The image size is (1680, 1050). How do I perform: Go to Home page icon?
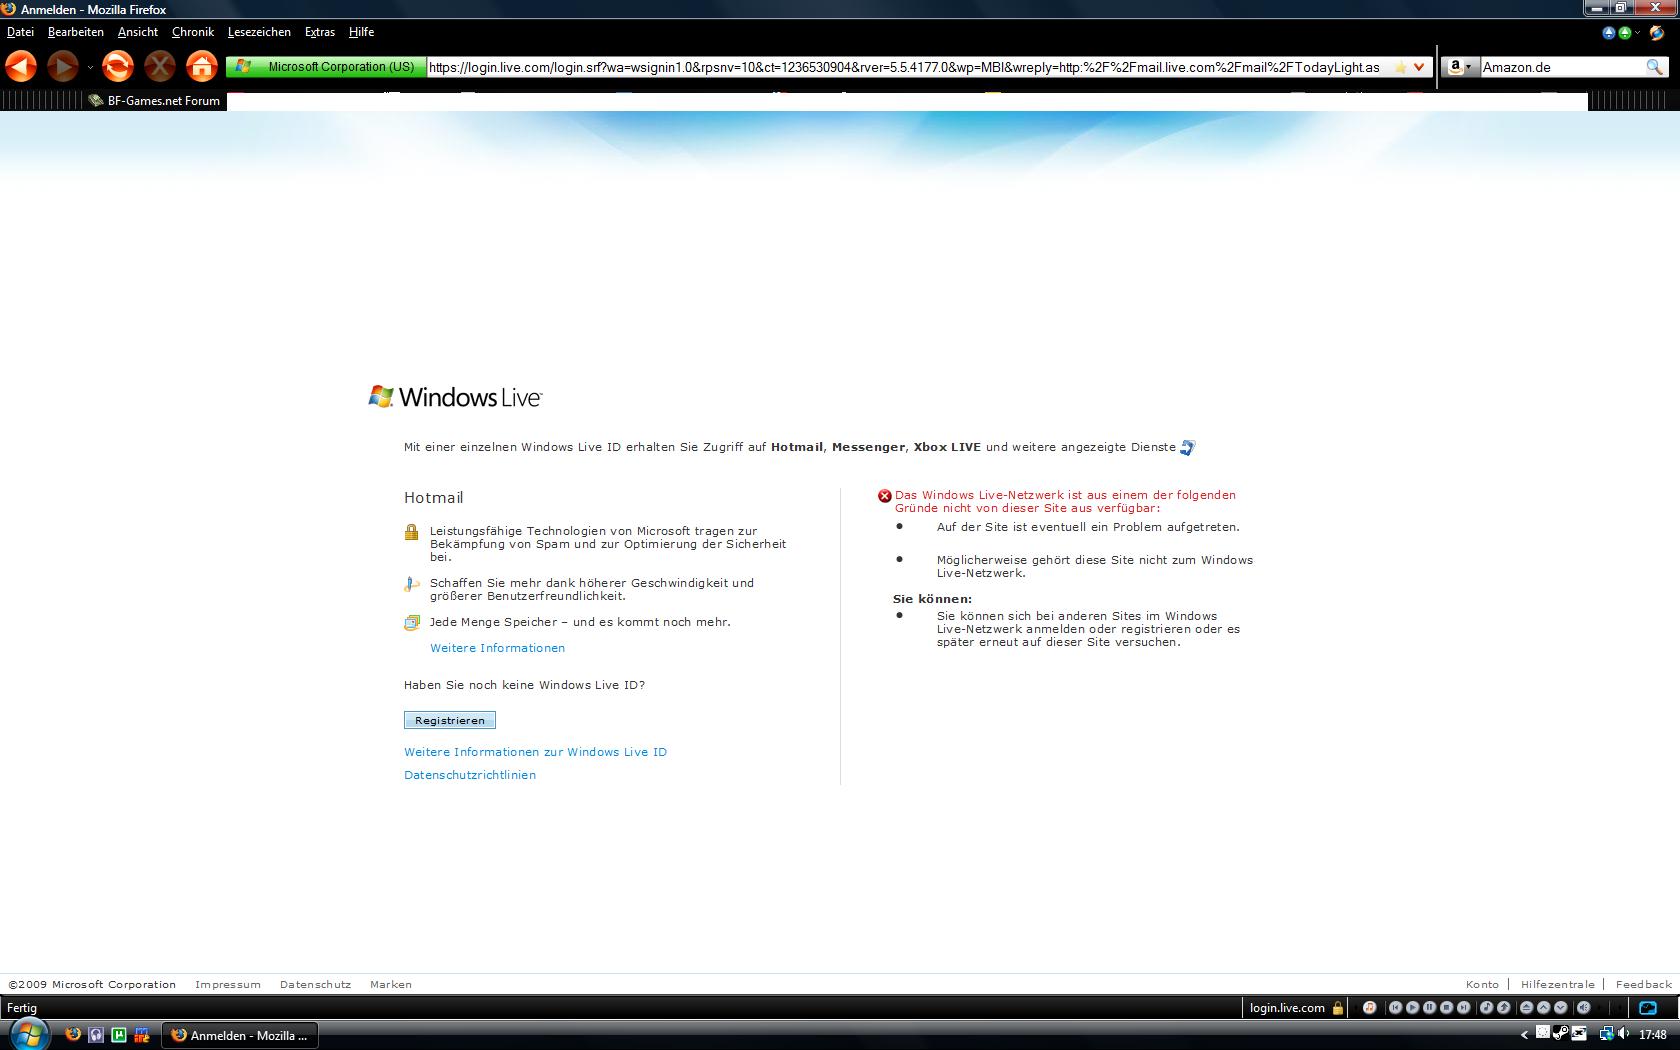pyautogui.click(x=202, y=67)
